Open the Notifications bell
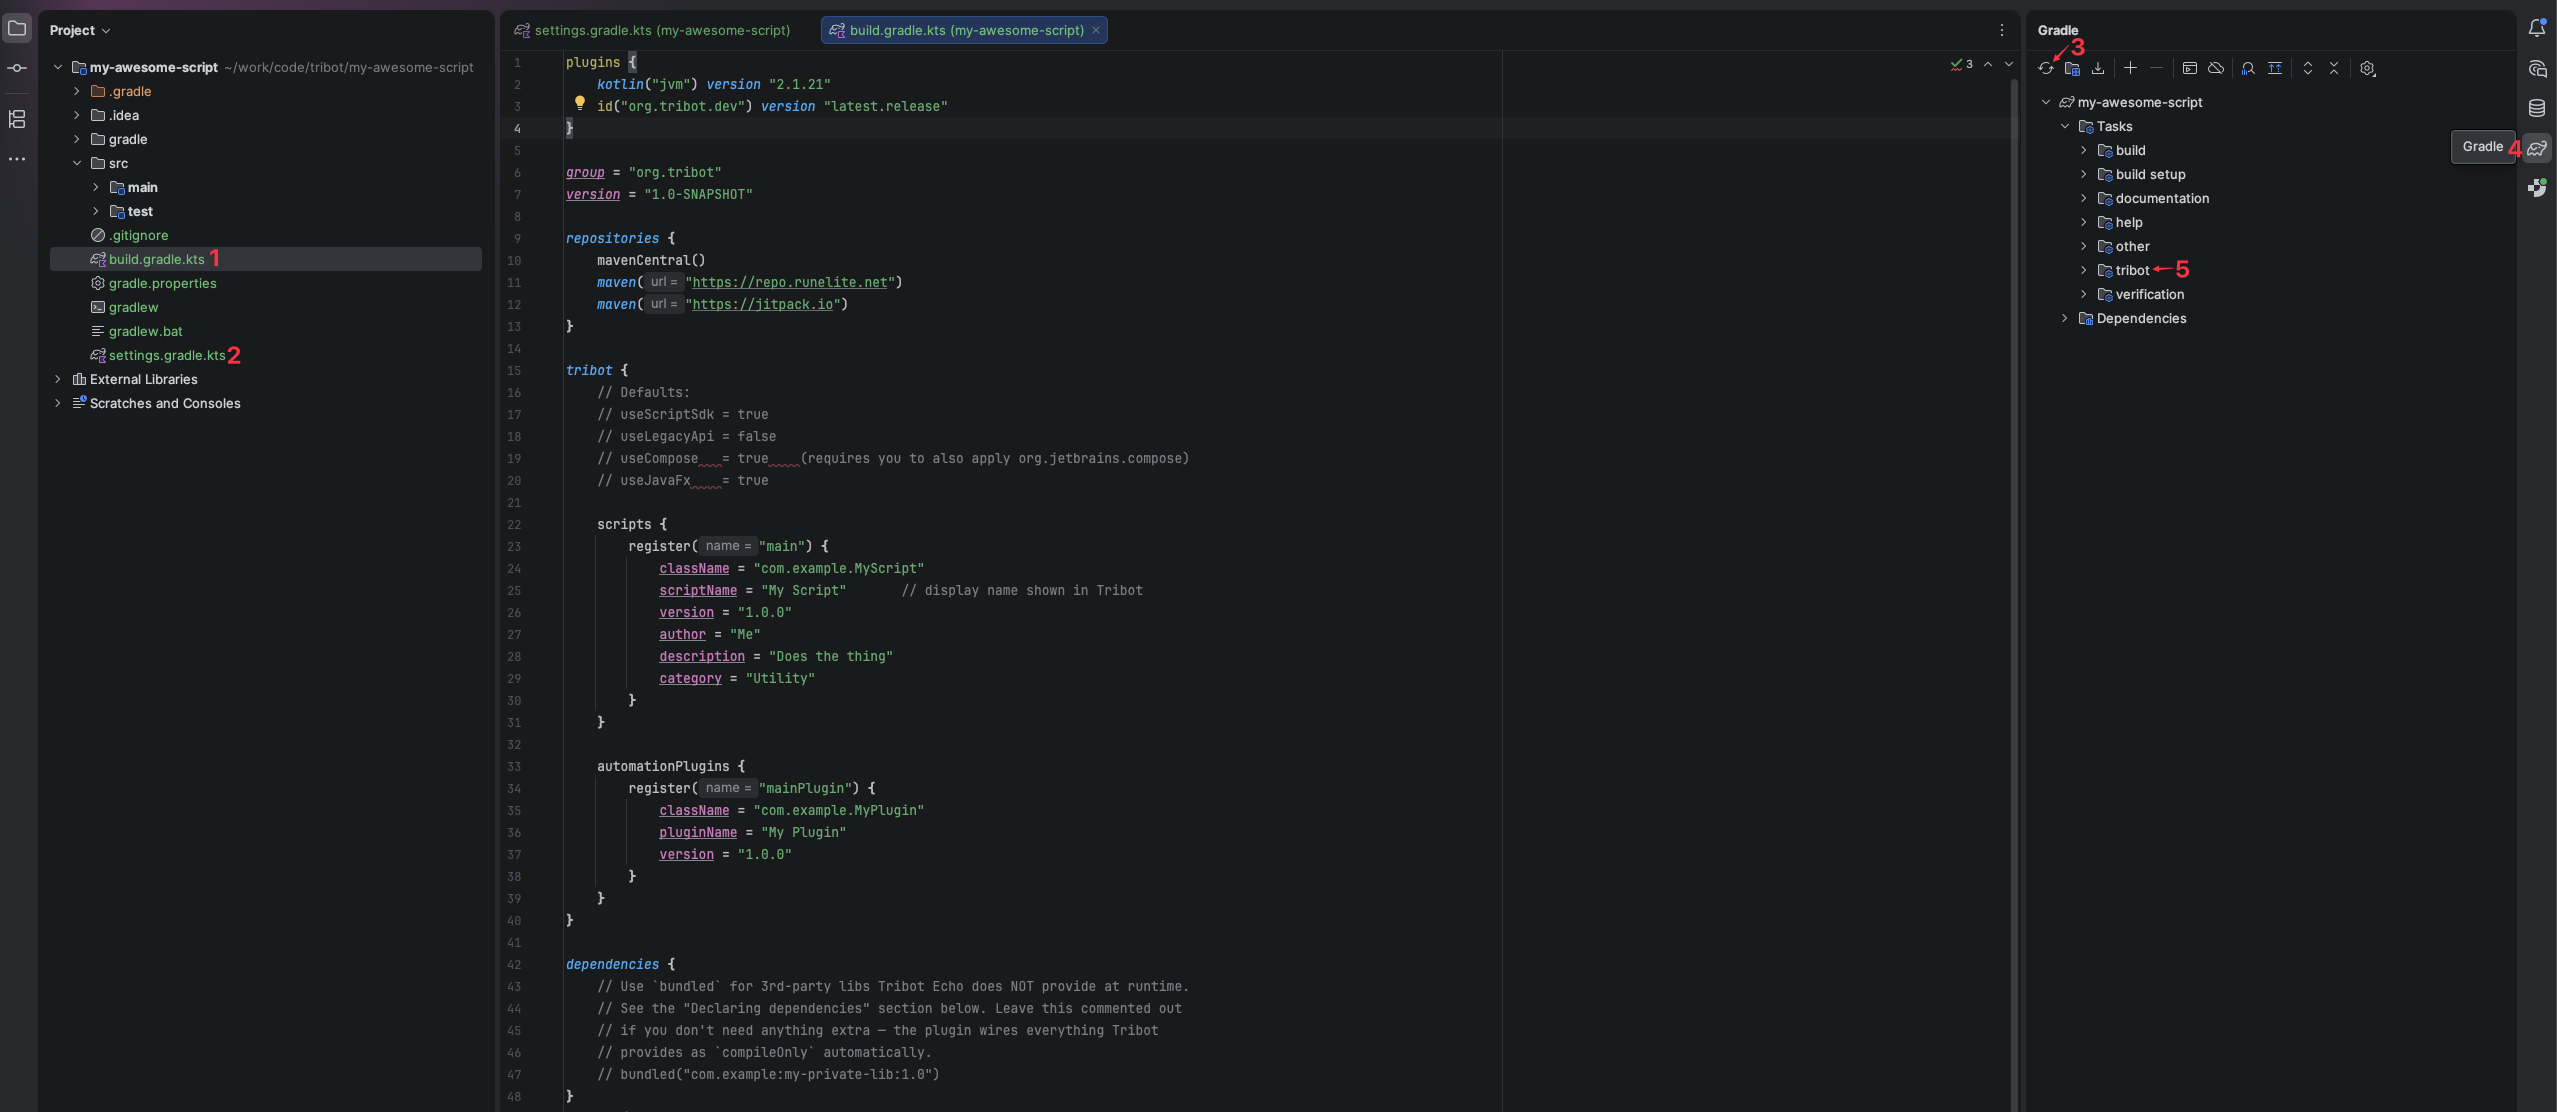Image resolution: width=2557 pixels, height=1112 pixels. tap(2537, 28)
